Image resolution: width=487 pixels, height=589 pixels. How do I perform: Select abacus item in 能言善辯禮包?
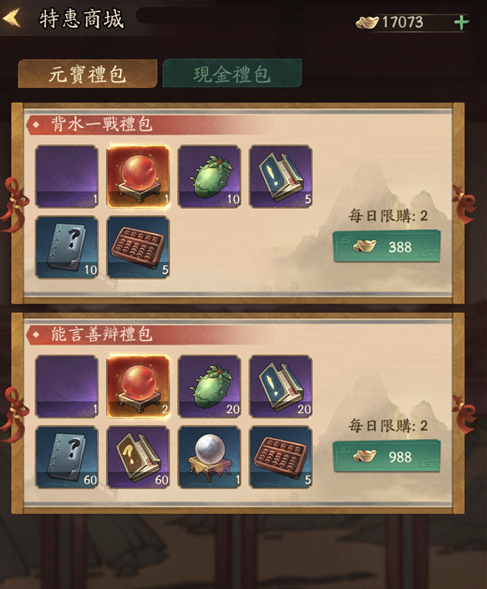click(x=281, y=457)
